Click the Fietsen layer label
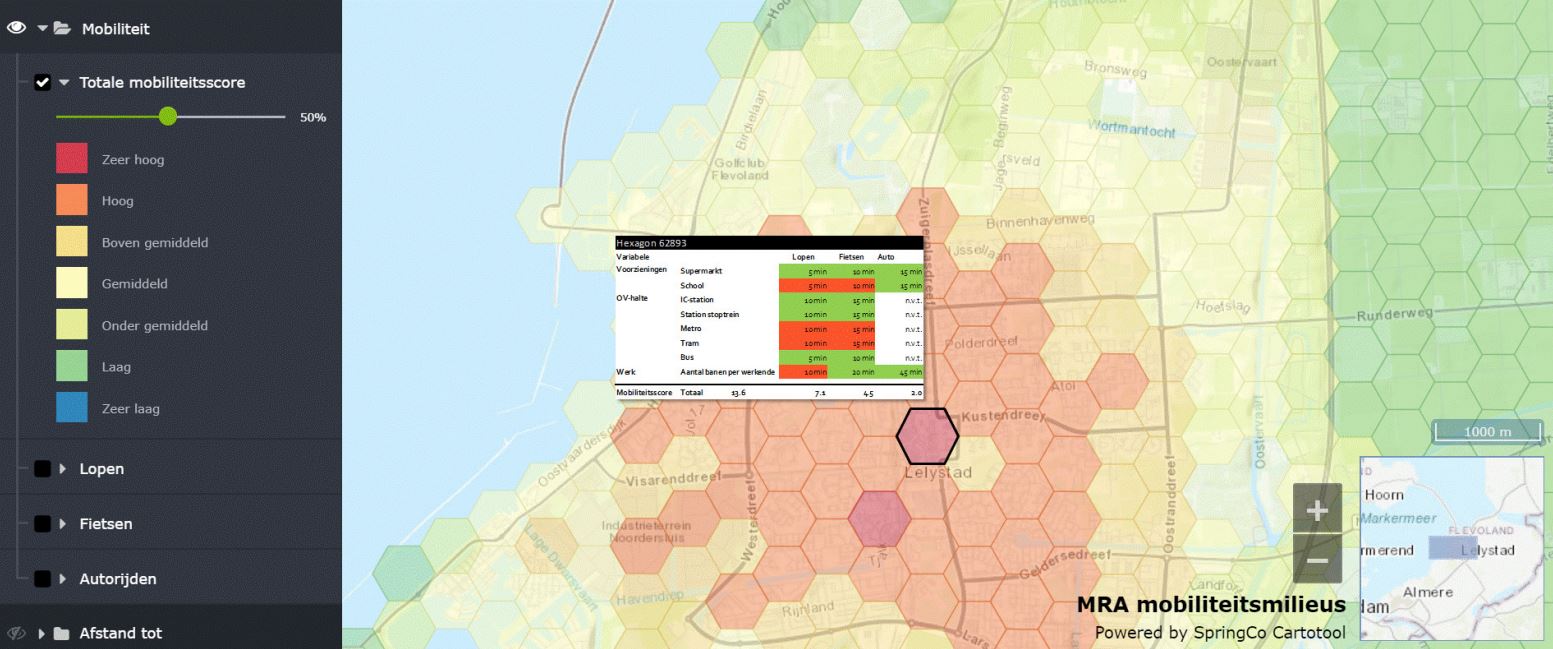Image resolution: width=1553 pixels, height=649 pixels. click(106, 524)
